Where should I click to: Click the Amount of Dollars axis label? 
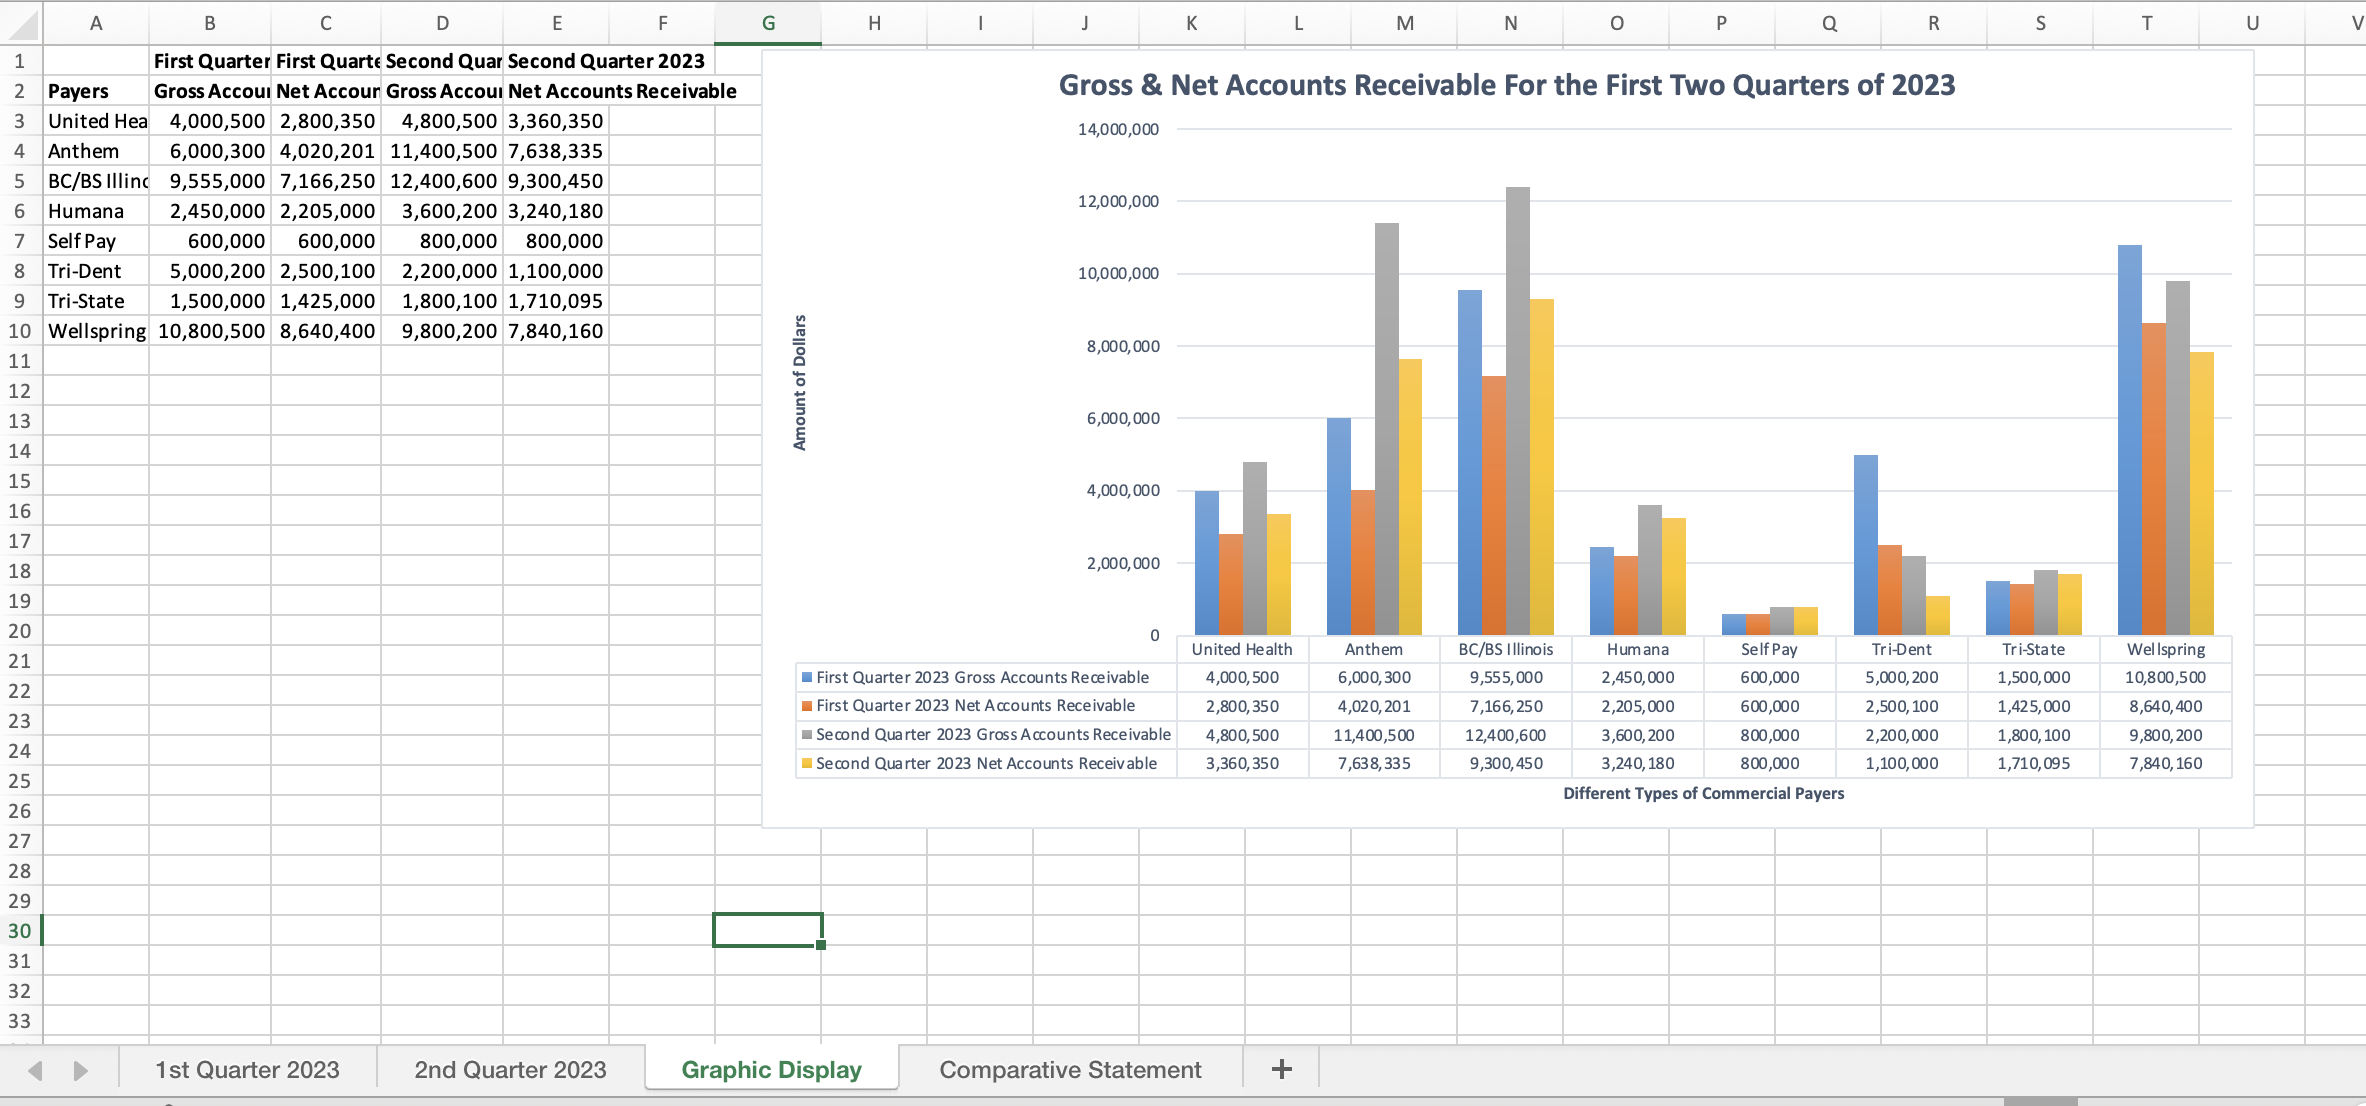point(799,383)
